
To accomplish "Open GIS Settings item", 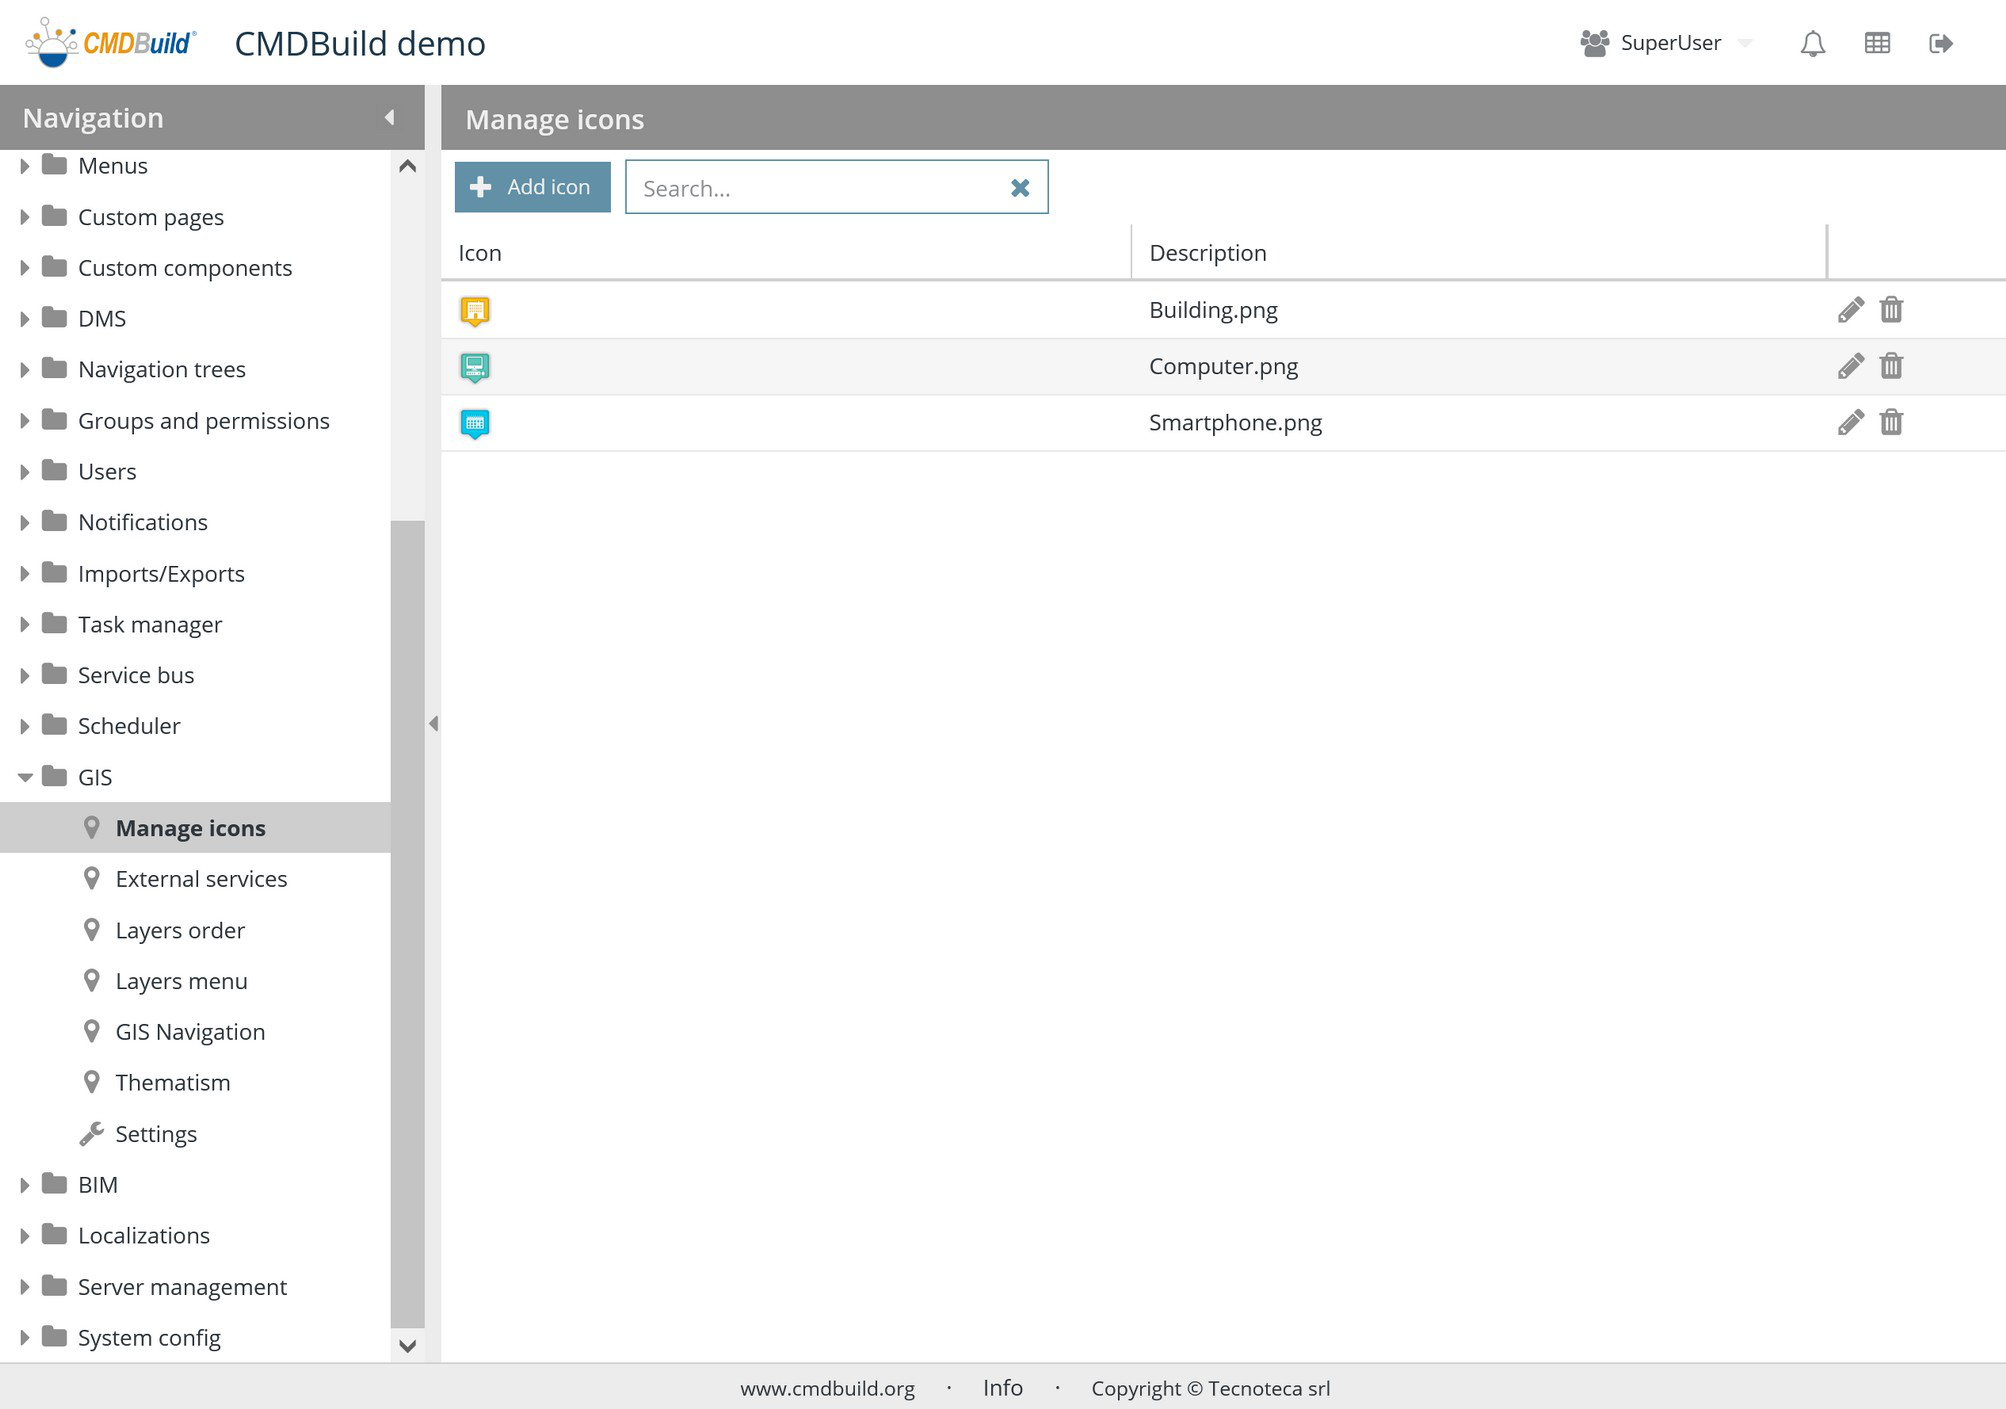I will [x=156, y=1134].
